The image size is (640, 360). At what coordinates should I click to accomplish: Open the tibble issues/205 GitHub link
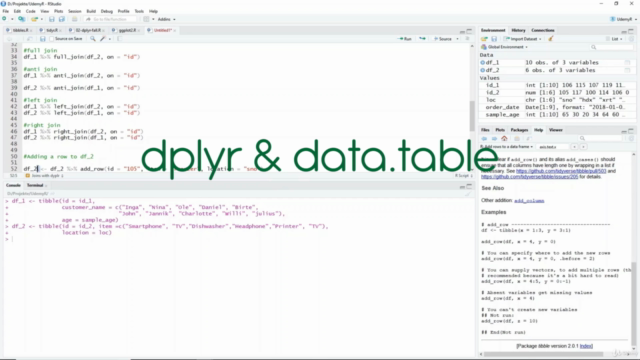(529, 177)
